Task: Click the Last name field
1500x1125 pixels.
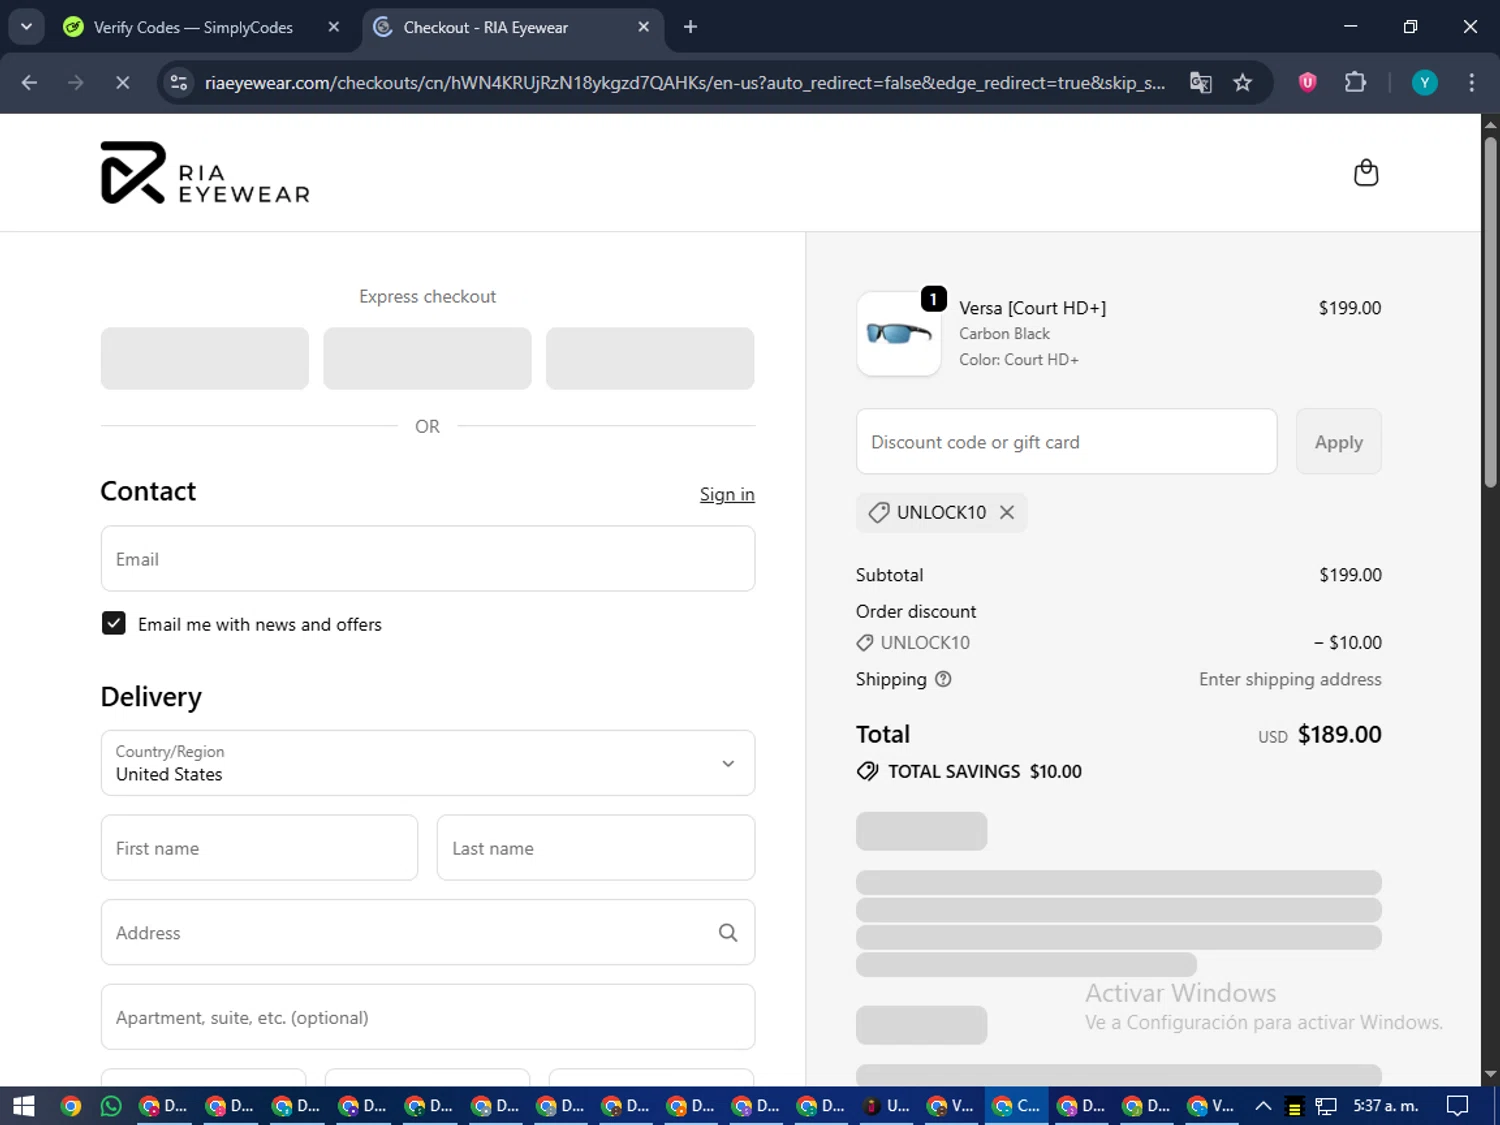Action: 596,848
